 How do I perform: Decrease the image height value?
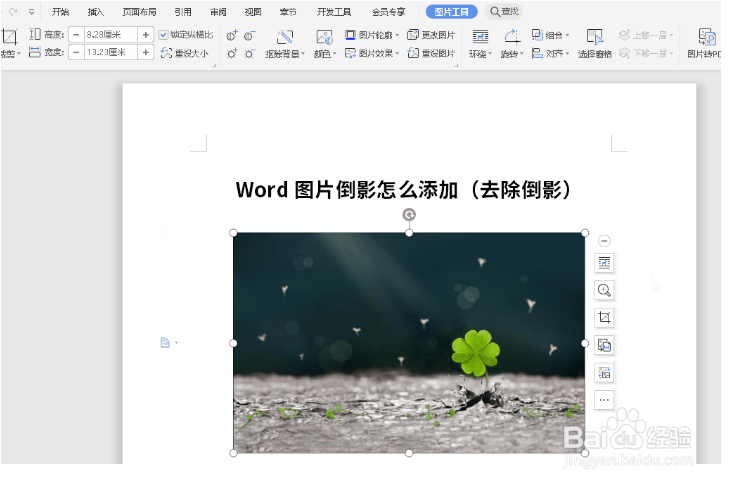(76, 35)
